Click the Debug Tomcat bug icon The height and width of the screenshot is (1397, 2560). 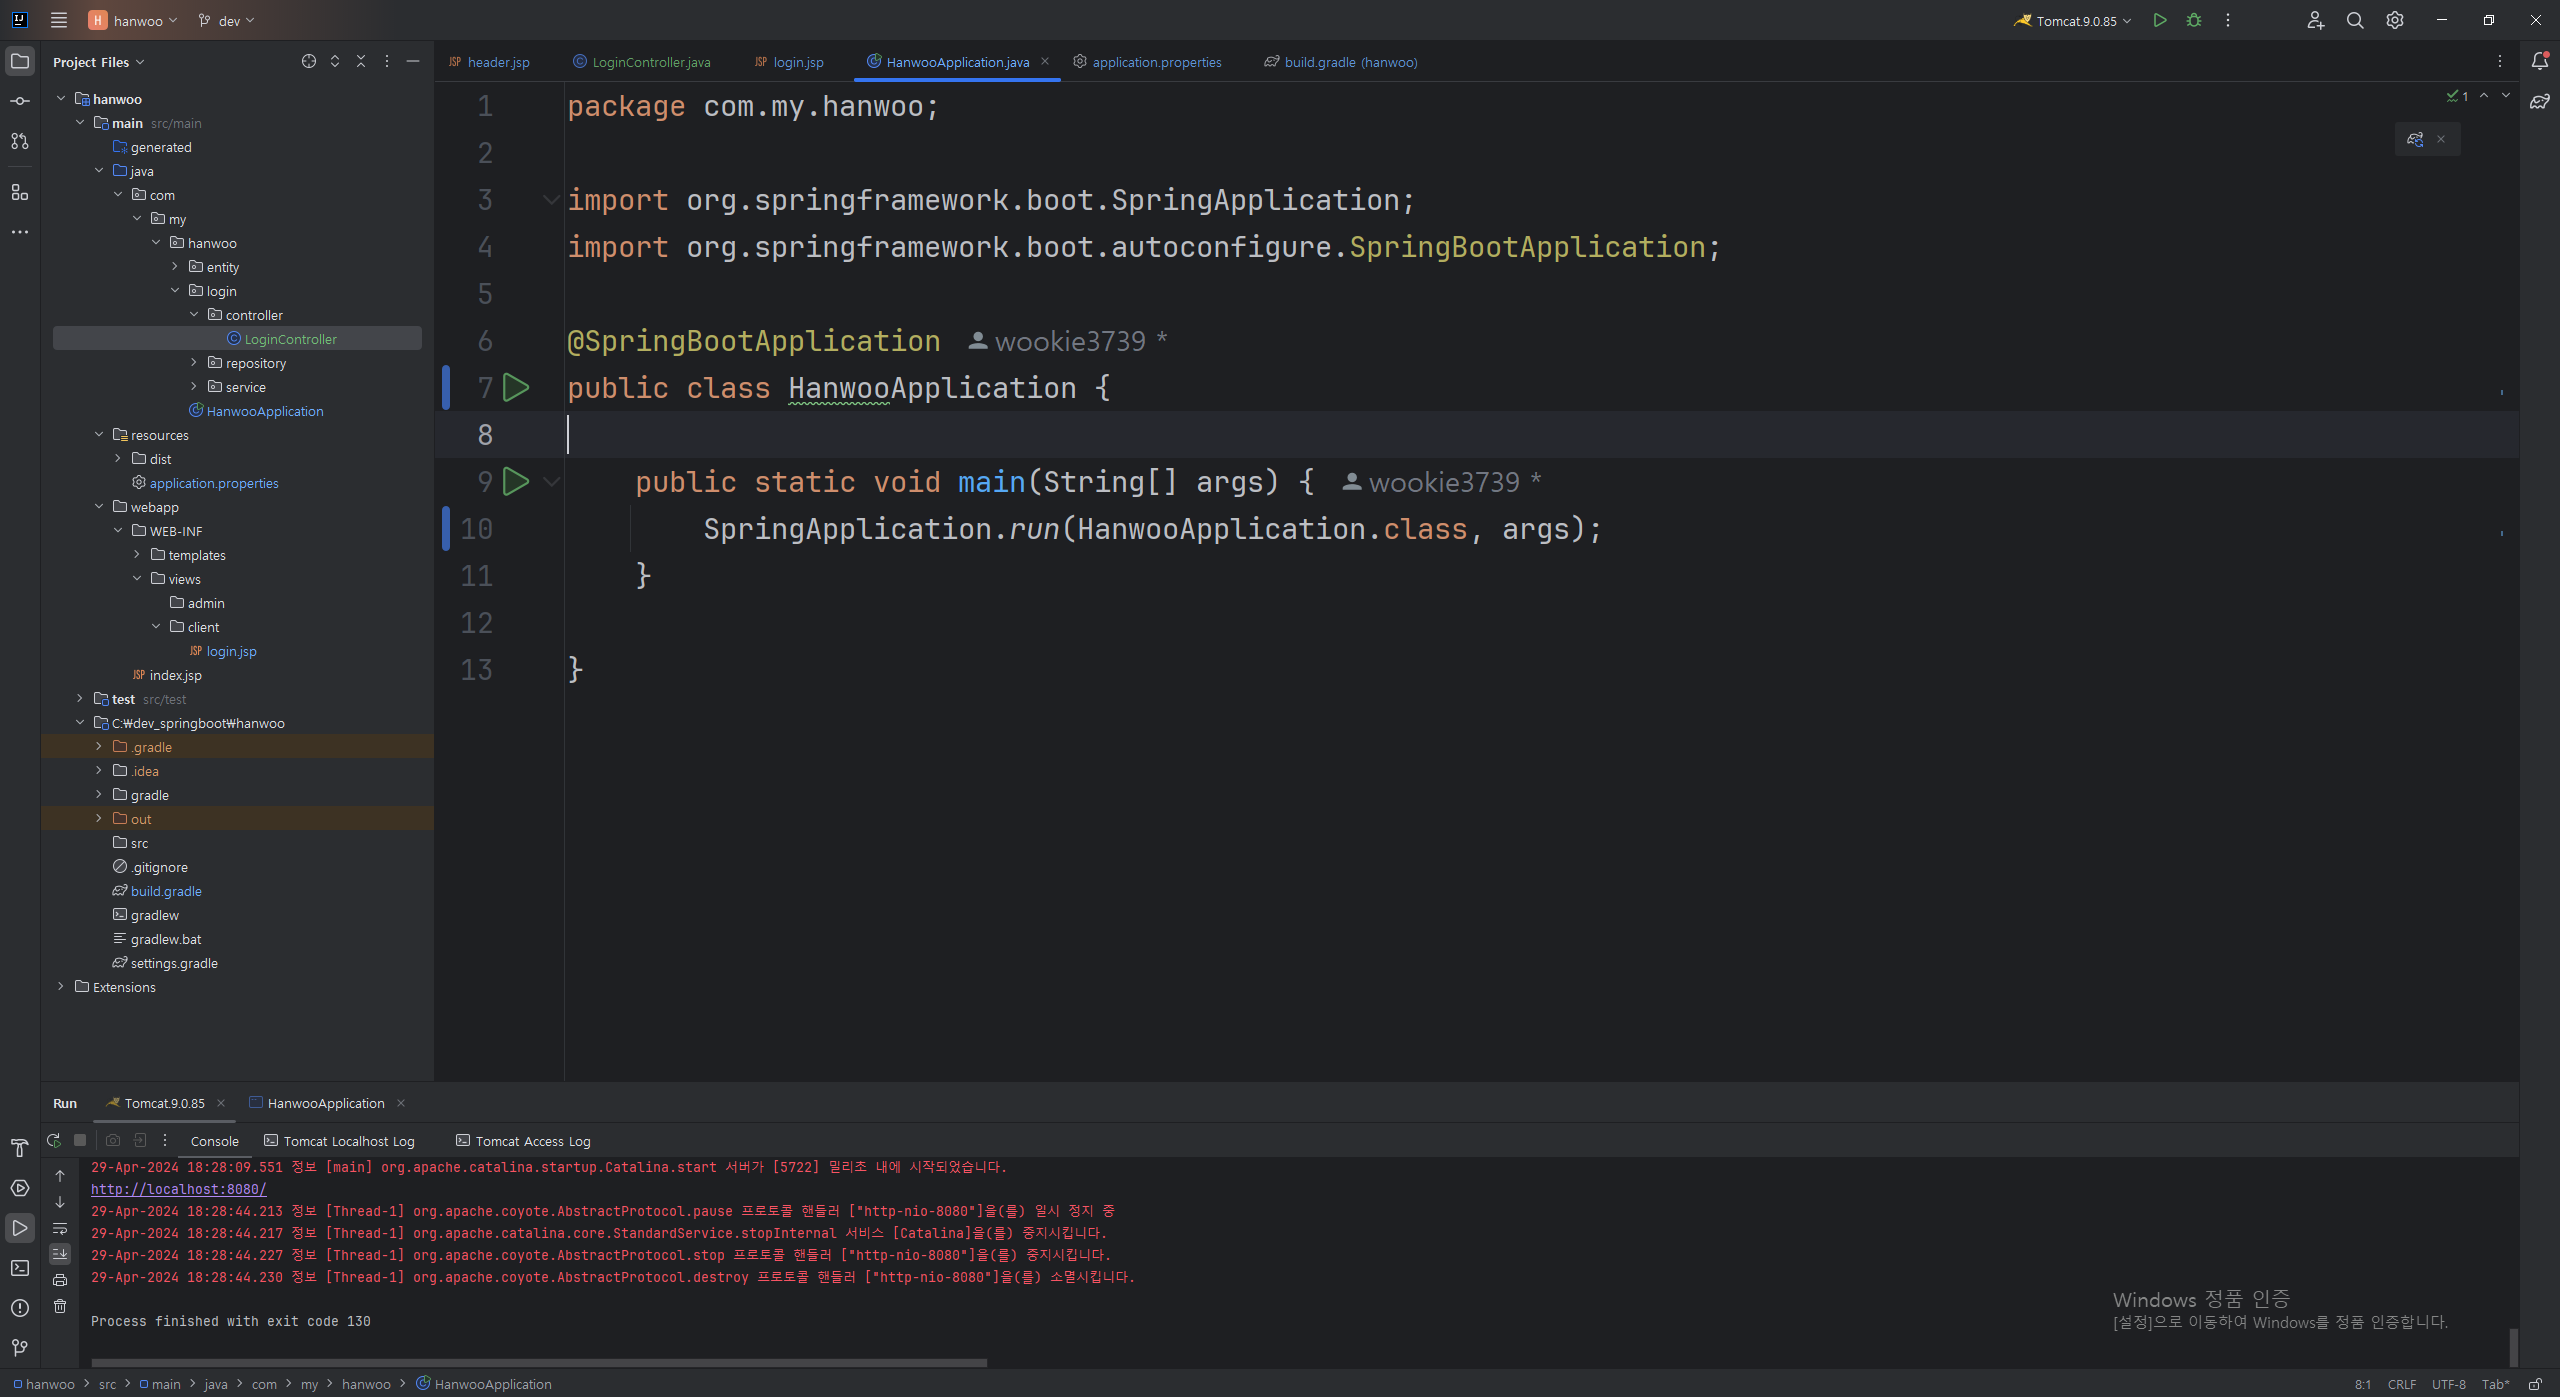click(2194, 20)
